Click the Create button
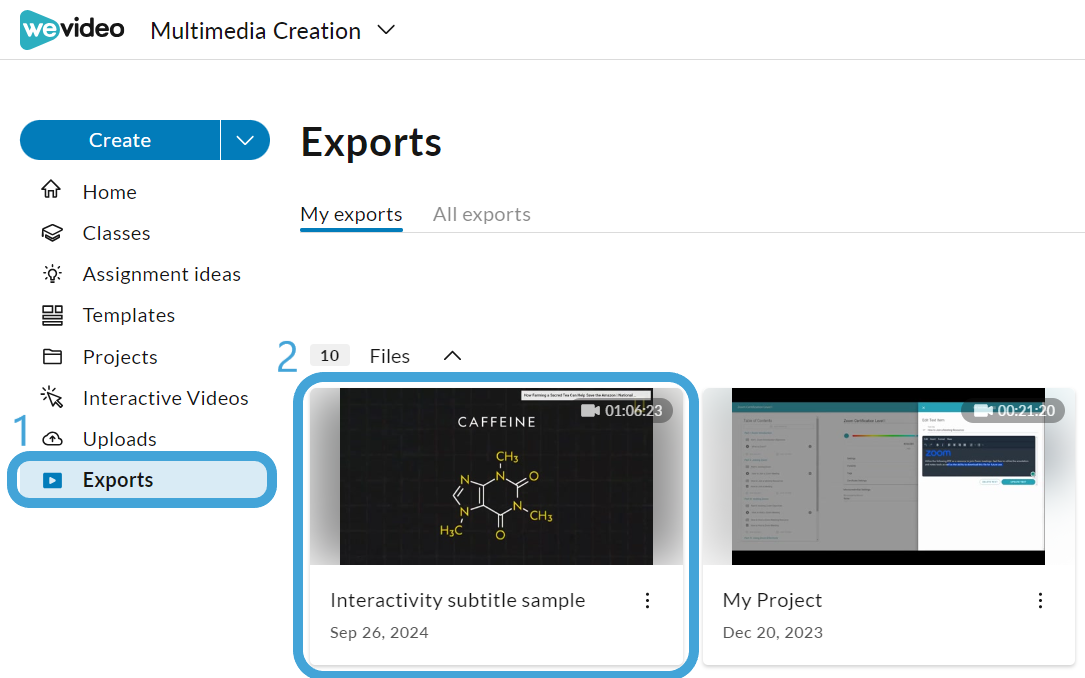 pyautogui.click(x=120, y=140)
